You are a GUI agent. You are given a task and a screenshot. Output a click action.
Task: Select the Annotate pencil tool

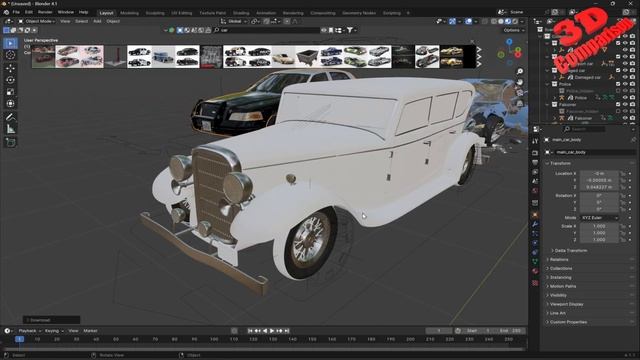(x=11, y=118)
